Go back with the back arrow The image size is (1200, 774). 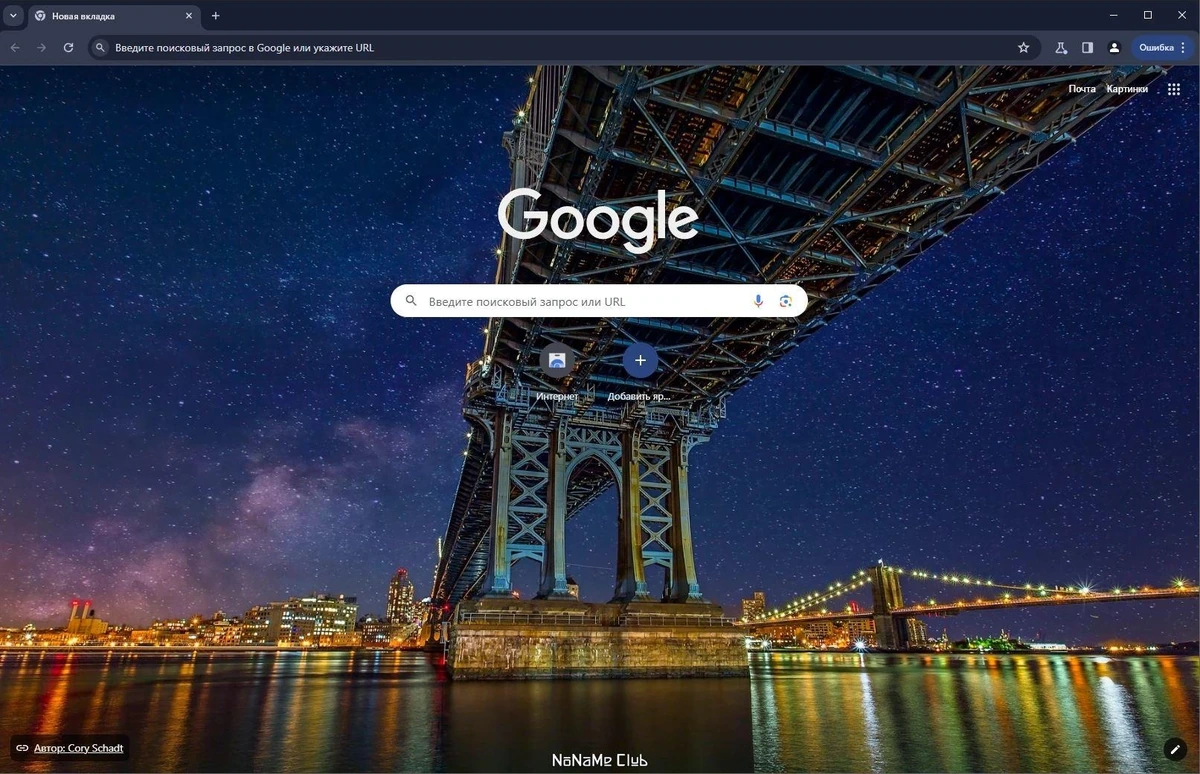[15, 47]
